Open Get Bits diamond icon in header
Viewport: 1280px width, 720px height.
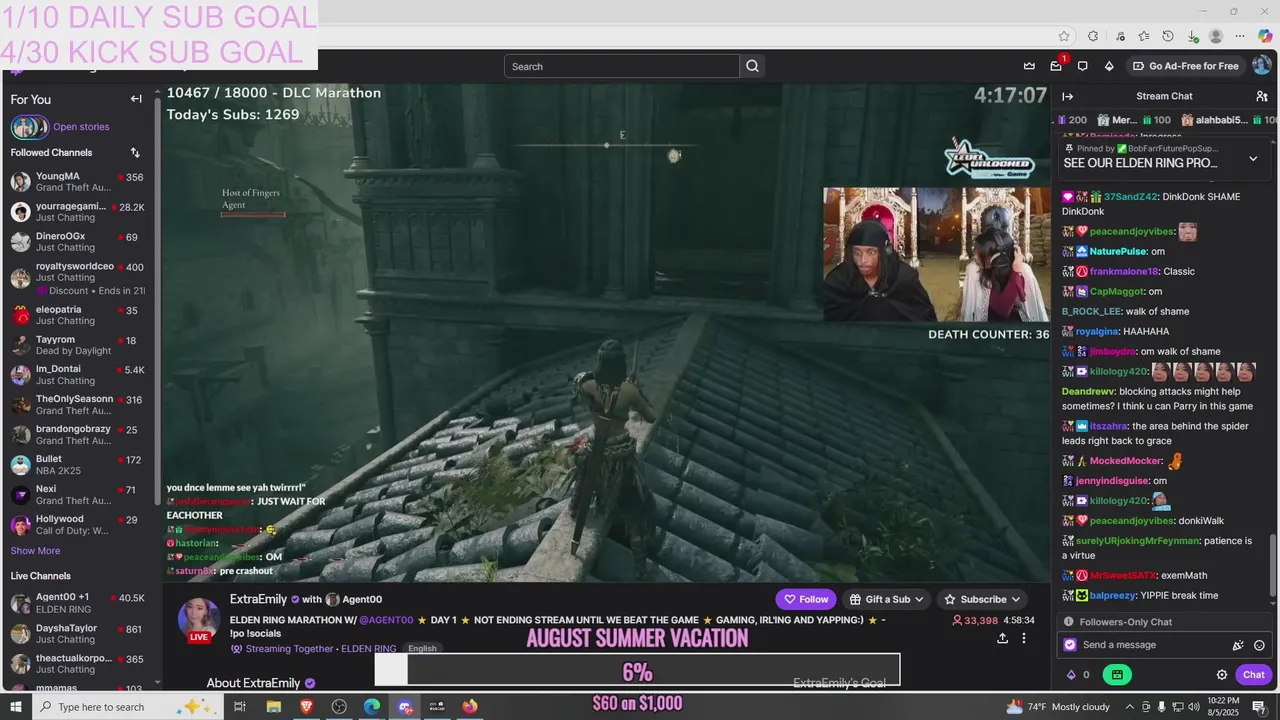(1109, 66)
